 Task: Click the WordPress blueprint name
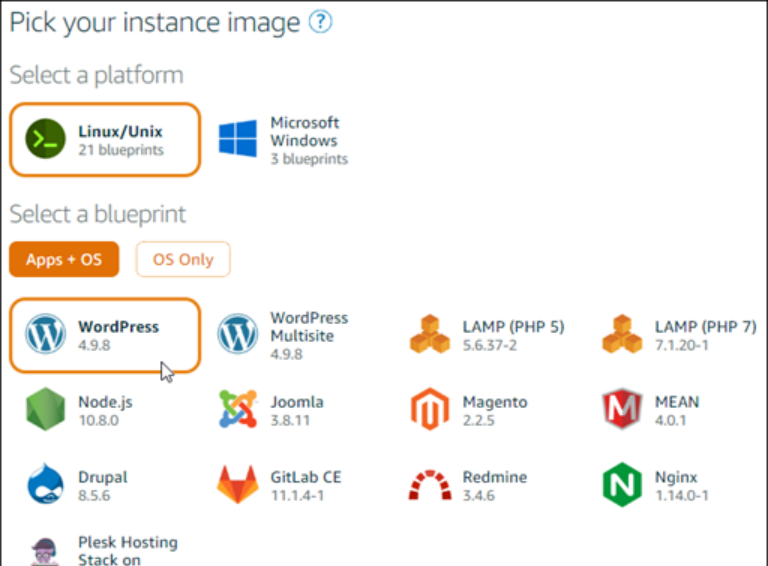pyautogui.click(x=119, y=327)
